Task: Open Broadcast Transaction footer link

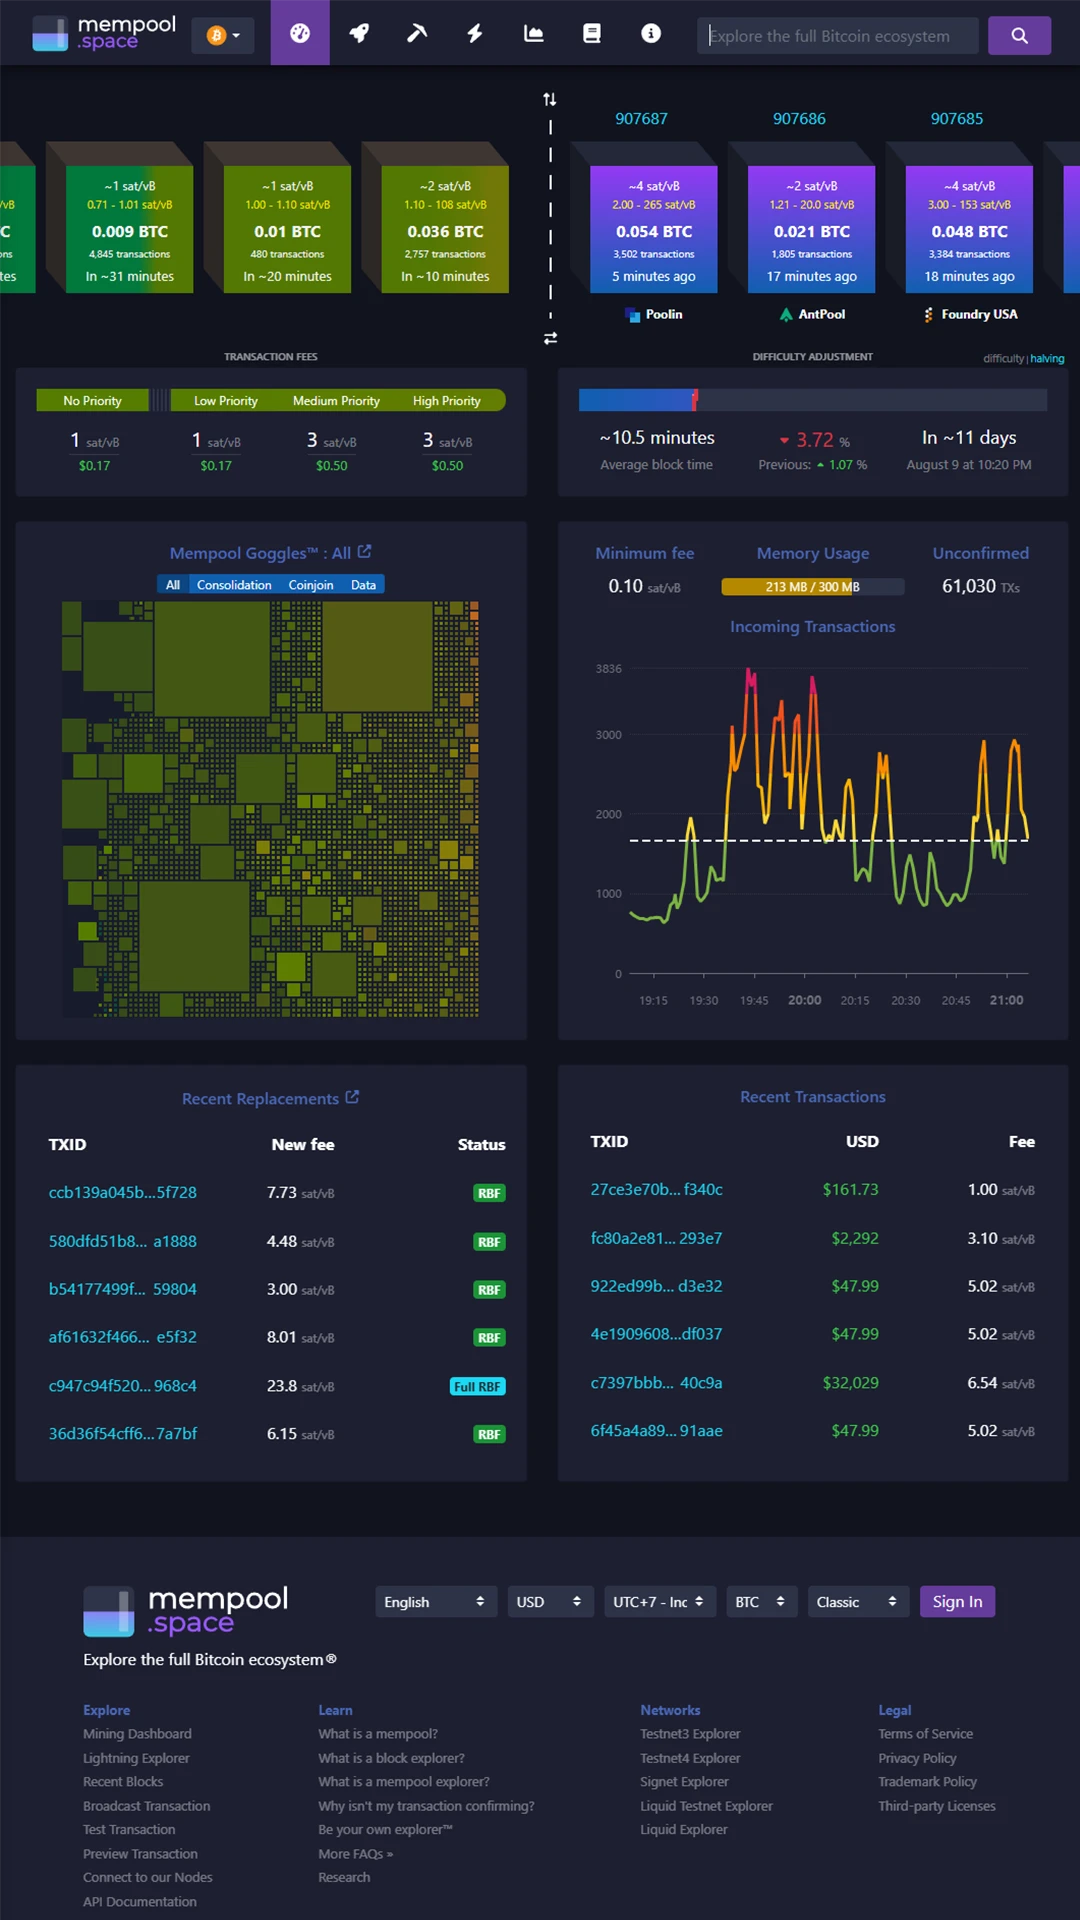Action: (x=147, y=1806)
